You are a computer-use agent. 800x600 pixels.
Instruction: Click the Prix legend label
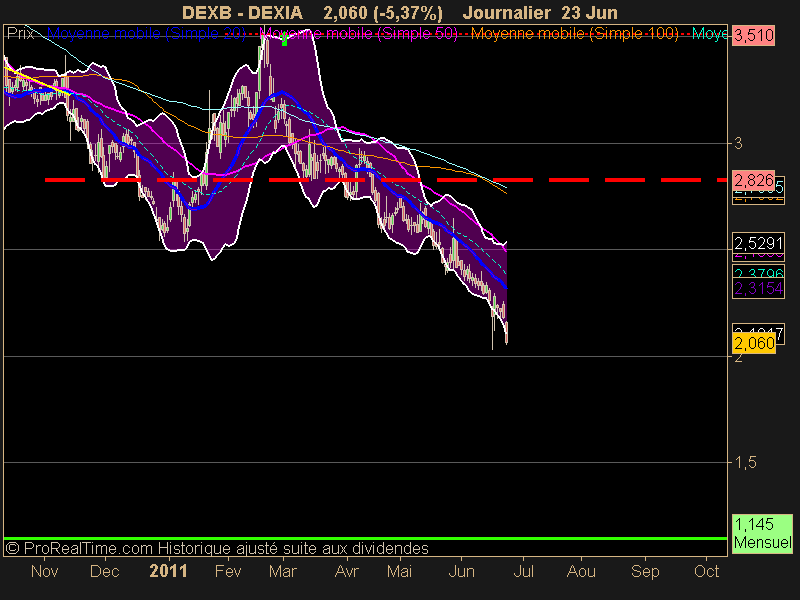tap(20, 34)
